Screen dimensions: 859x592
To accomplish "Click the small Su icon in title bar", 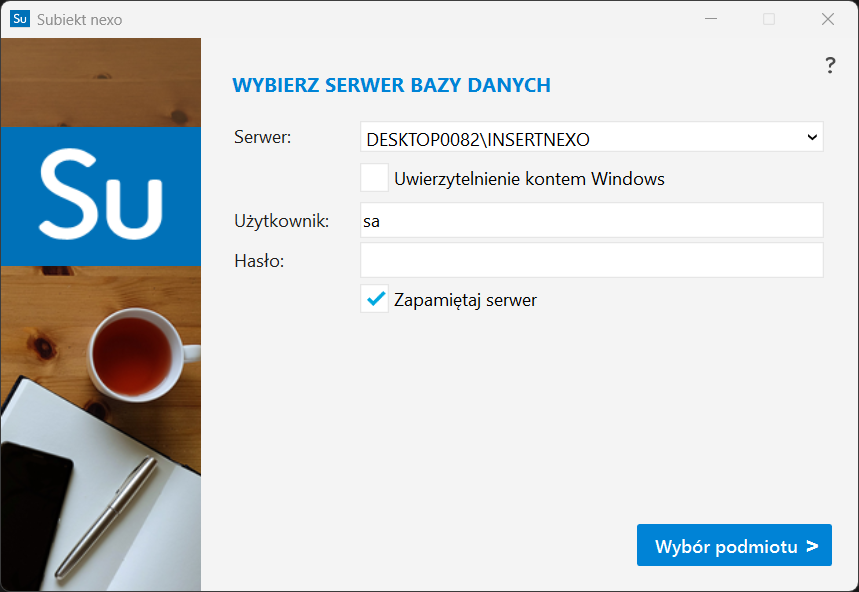I will click(x=20, y=19).
